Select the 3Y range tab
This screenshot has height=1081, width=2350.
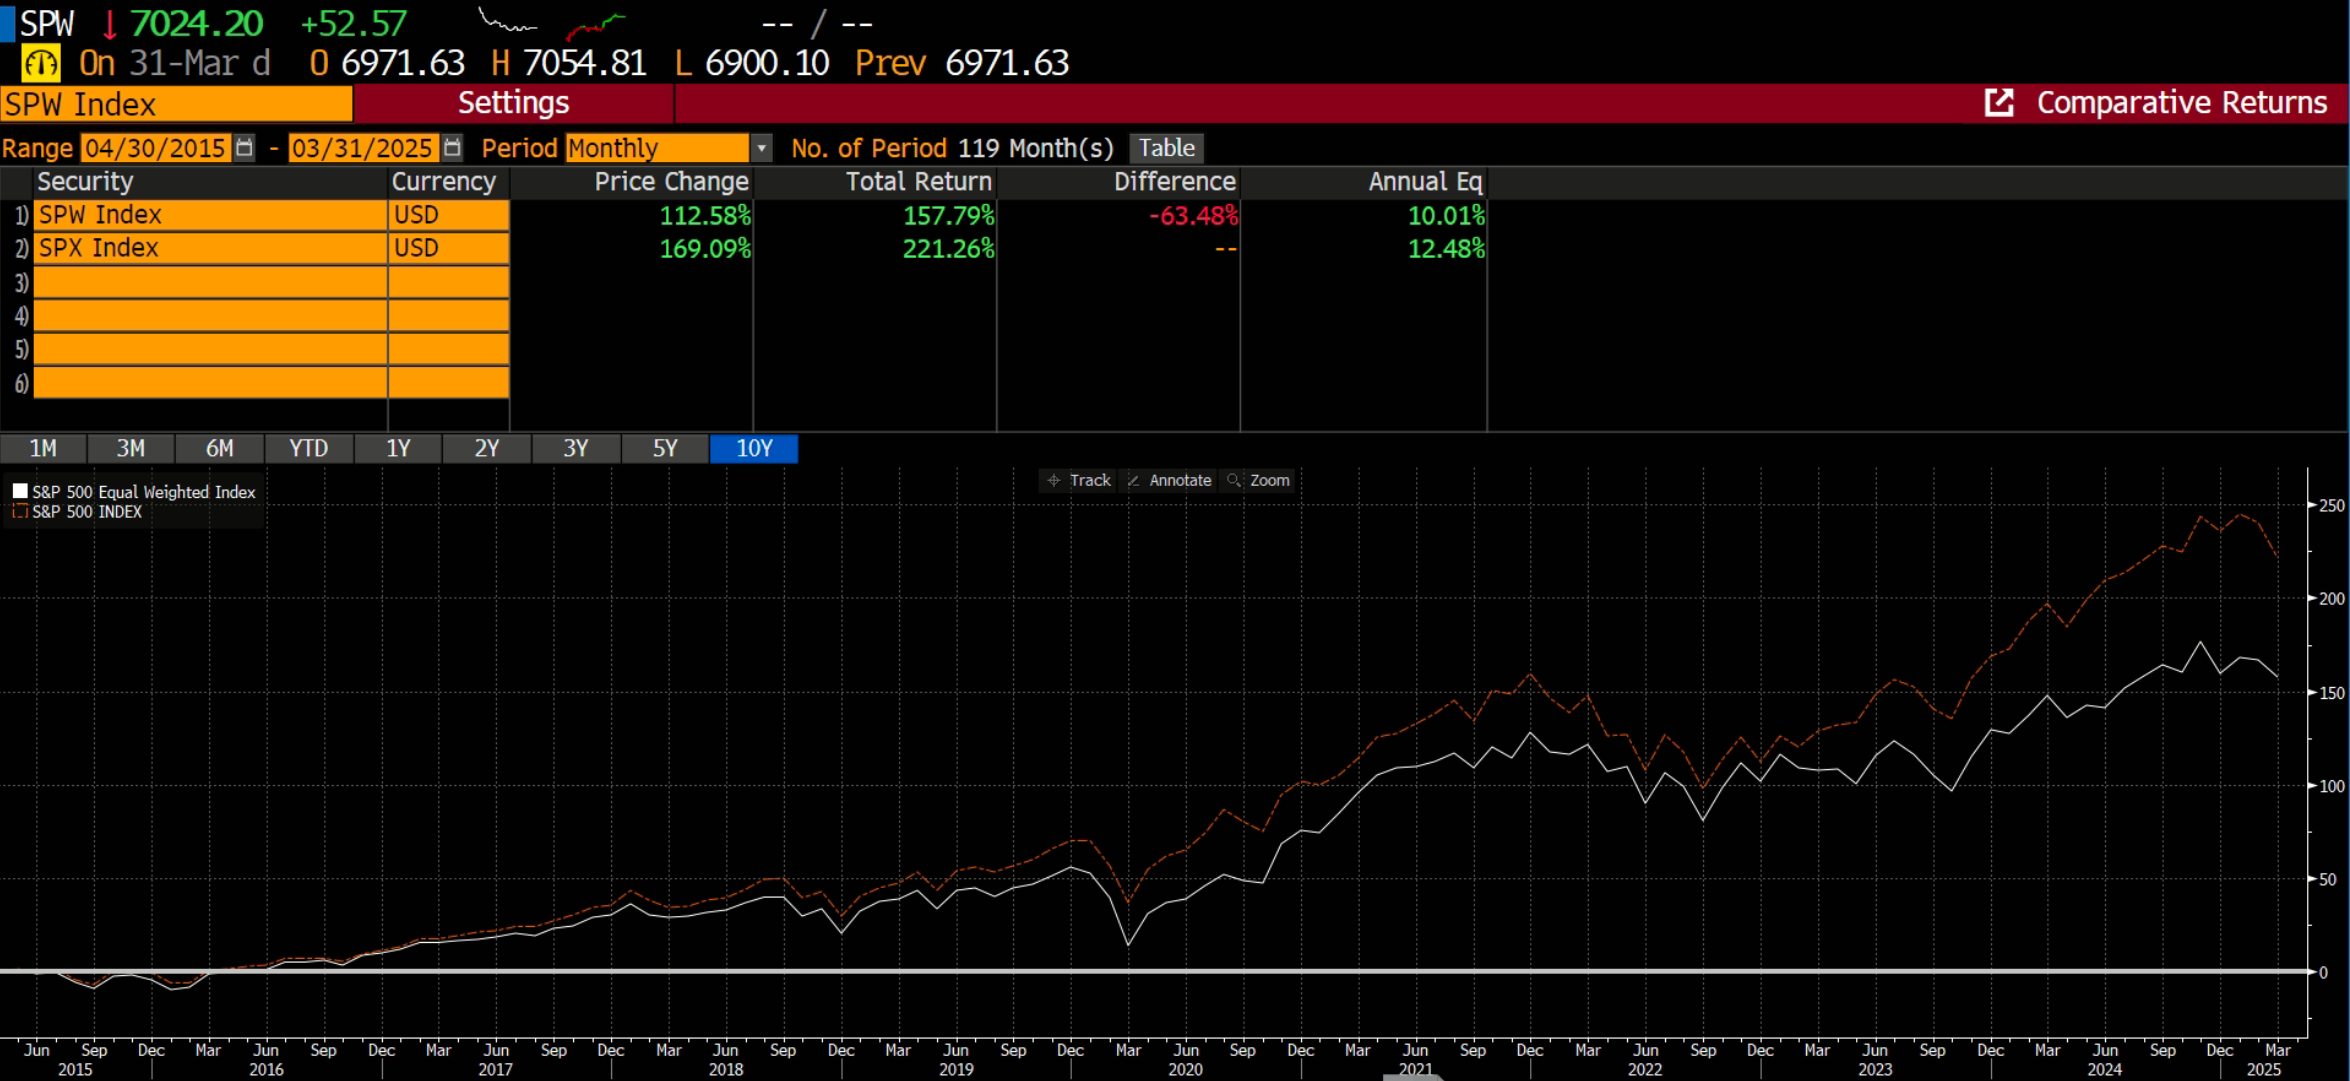[x=576, y=448]
